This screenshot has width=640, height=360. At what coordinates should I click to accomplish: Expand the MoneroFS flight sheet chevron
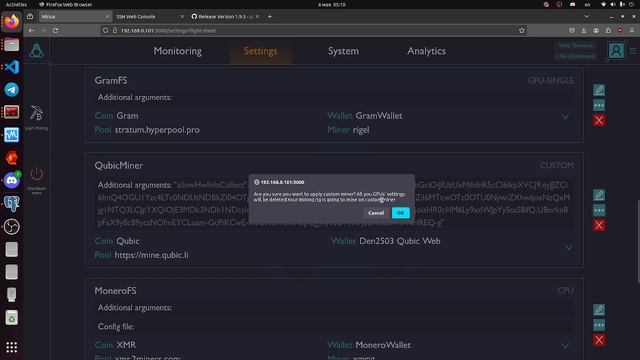click(565, 346)
